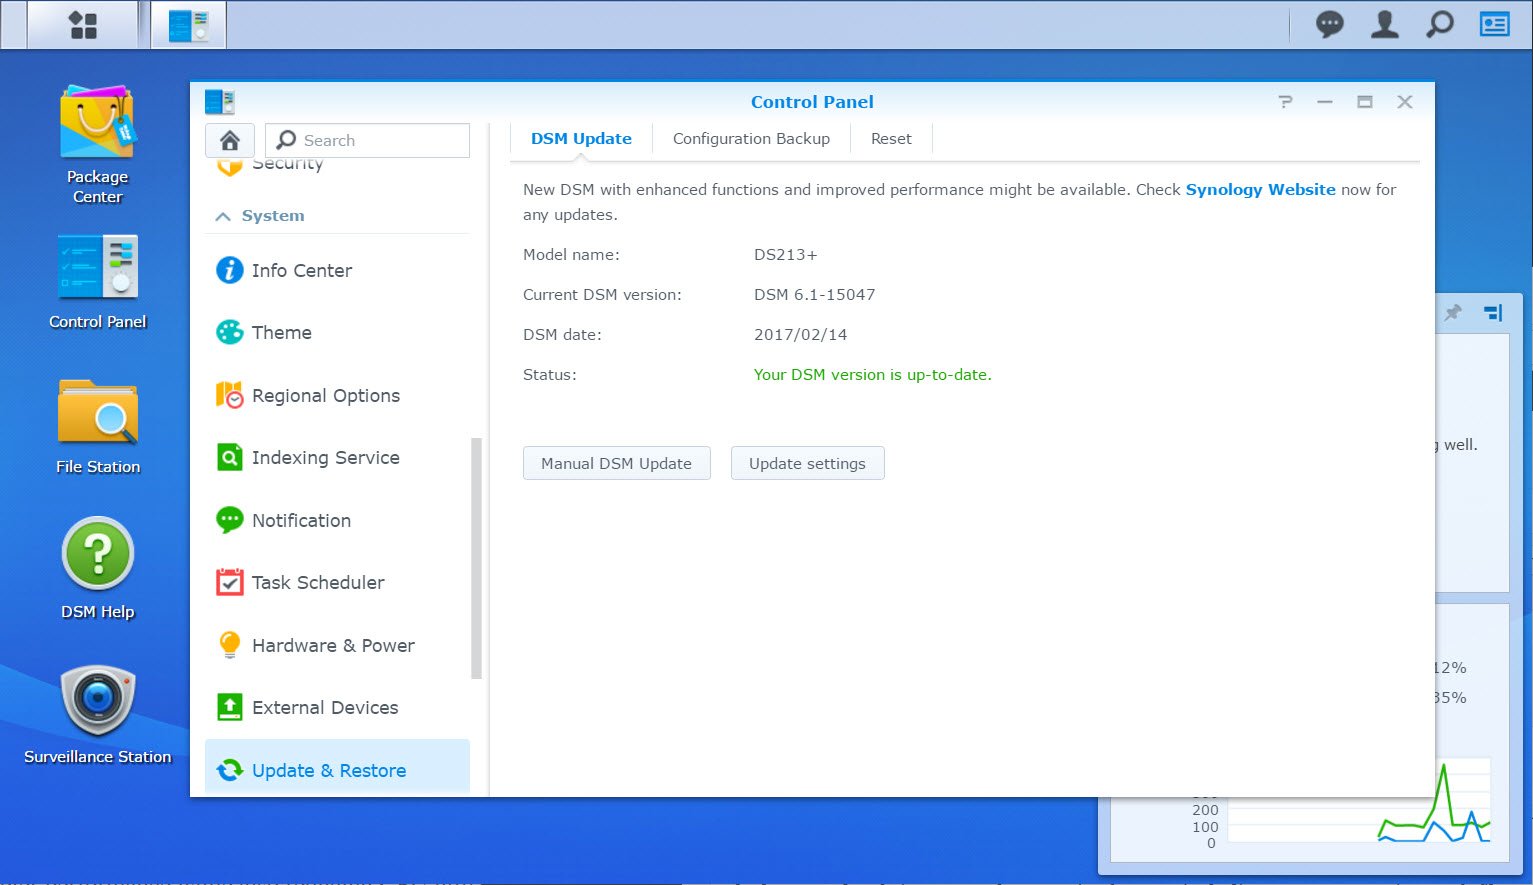The width and height of the screenshot is (1533, 885).
Task: Click the Control Panel help question icon
Action: pyautogui.click(x=1285, y=102)
